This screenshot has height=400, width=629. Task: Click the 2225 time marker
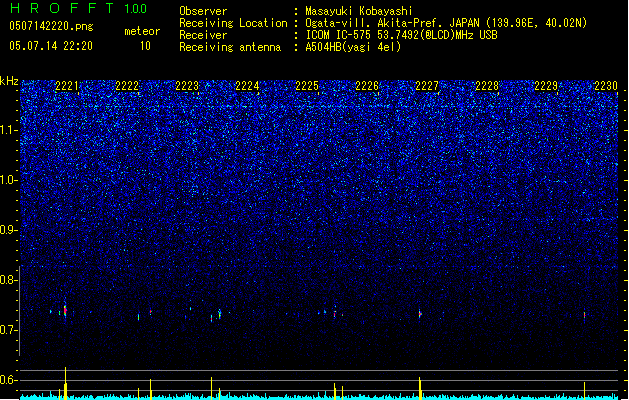point(307,86)
